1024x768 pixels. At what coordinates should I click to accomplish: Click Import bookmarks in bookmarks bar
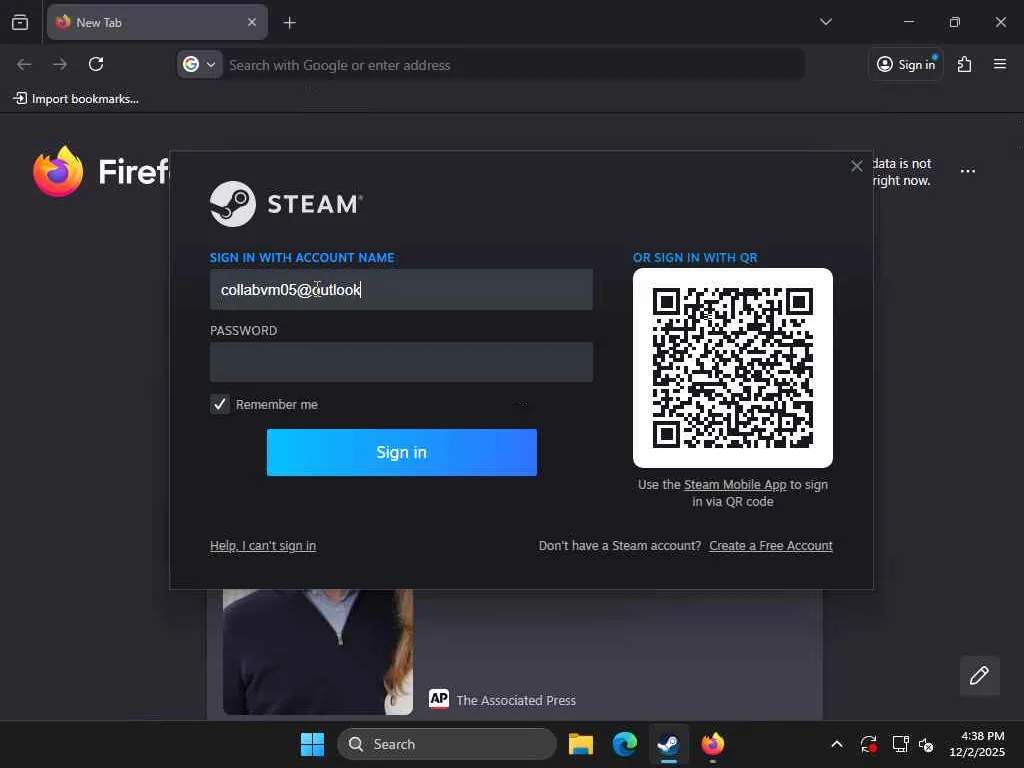(76, 99)
